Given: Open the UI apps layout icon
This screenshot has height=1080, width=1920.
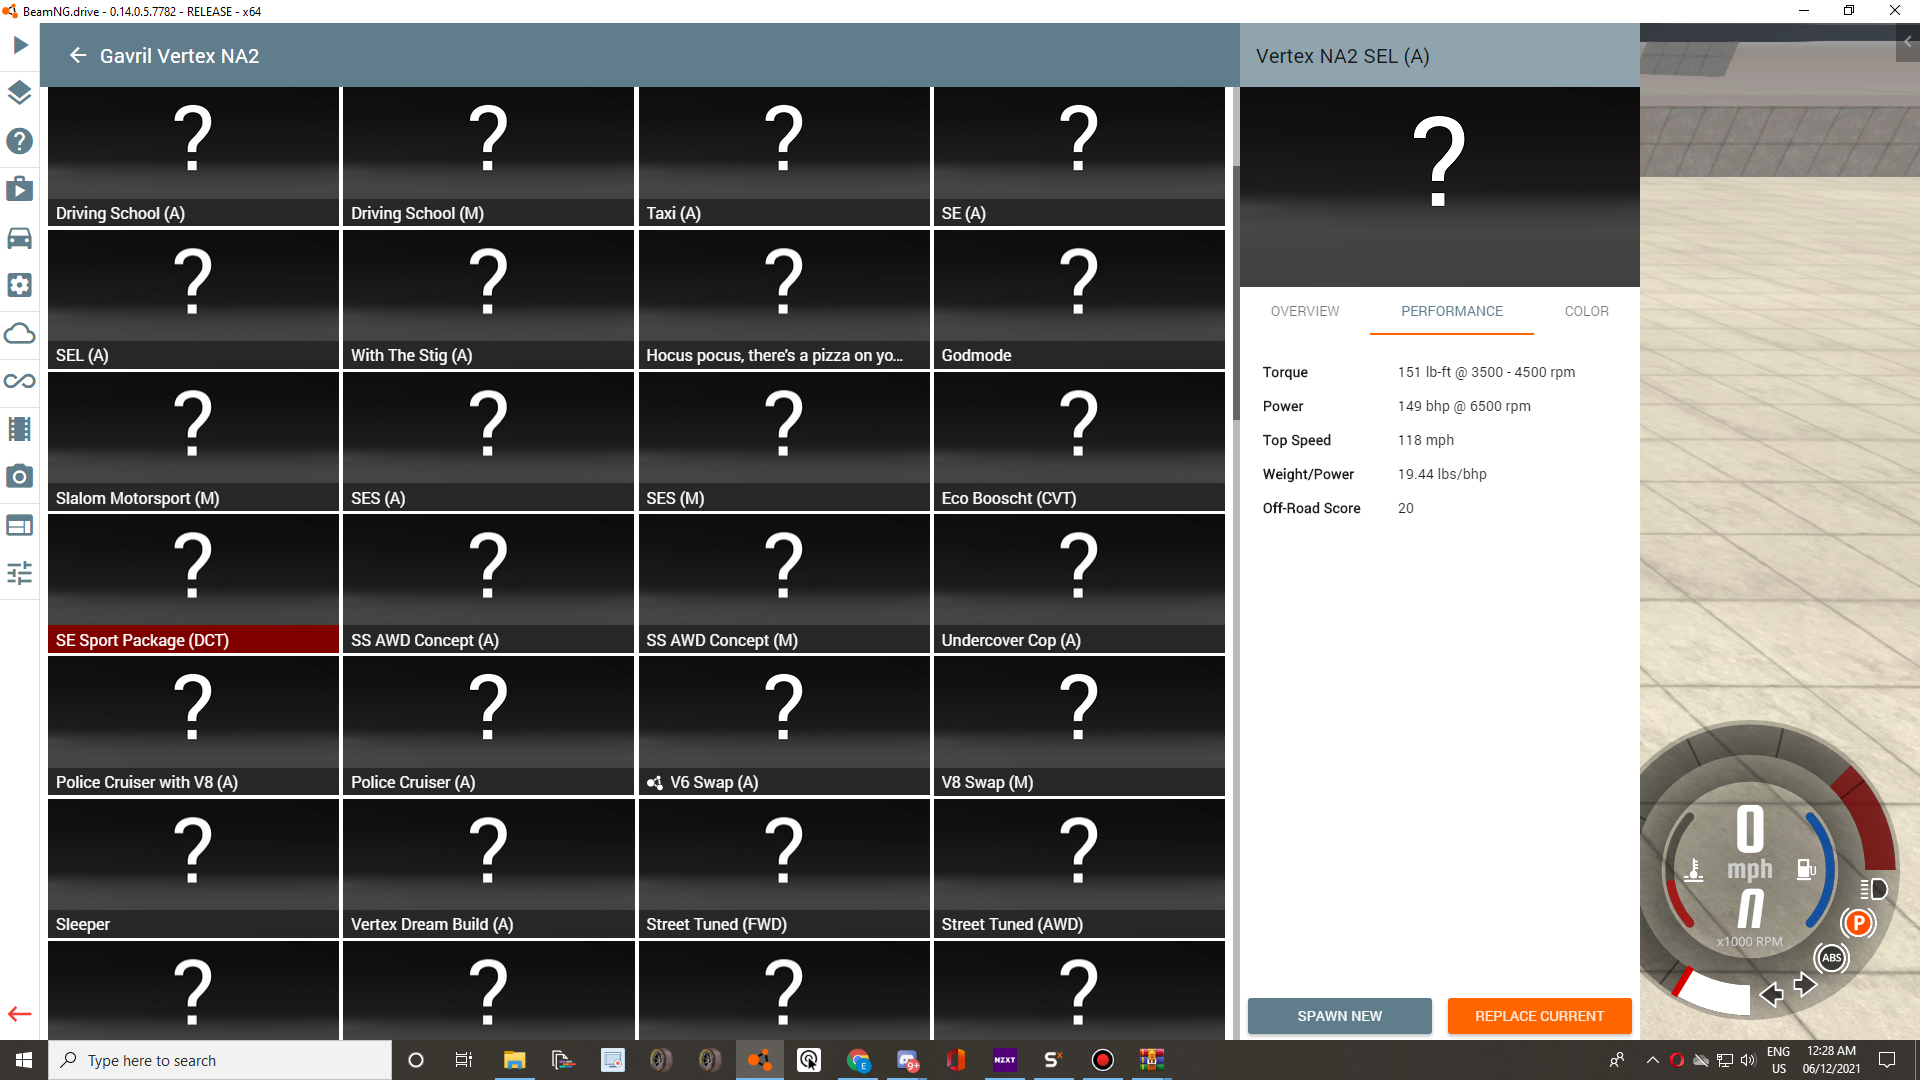Looking at the screenshot, I should (20, 525).
